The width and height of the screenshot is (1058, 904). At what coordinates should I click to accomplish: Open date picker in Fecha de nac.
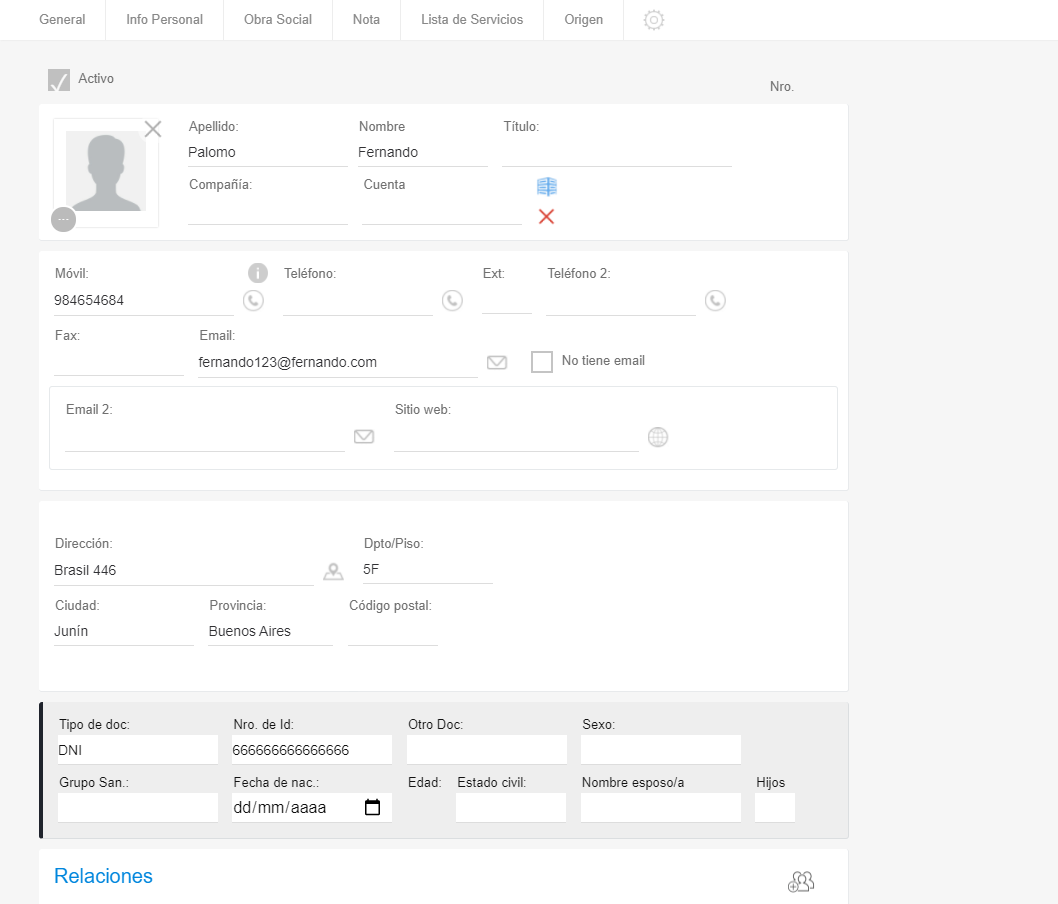coord(373,808)
